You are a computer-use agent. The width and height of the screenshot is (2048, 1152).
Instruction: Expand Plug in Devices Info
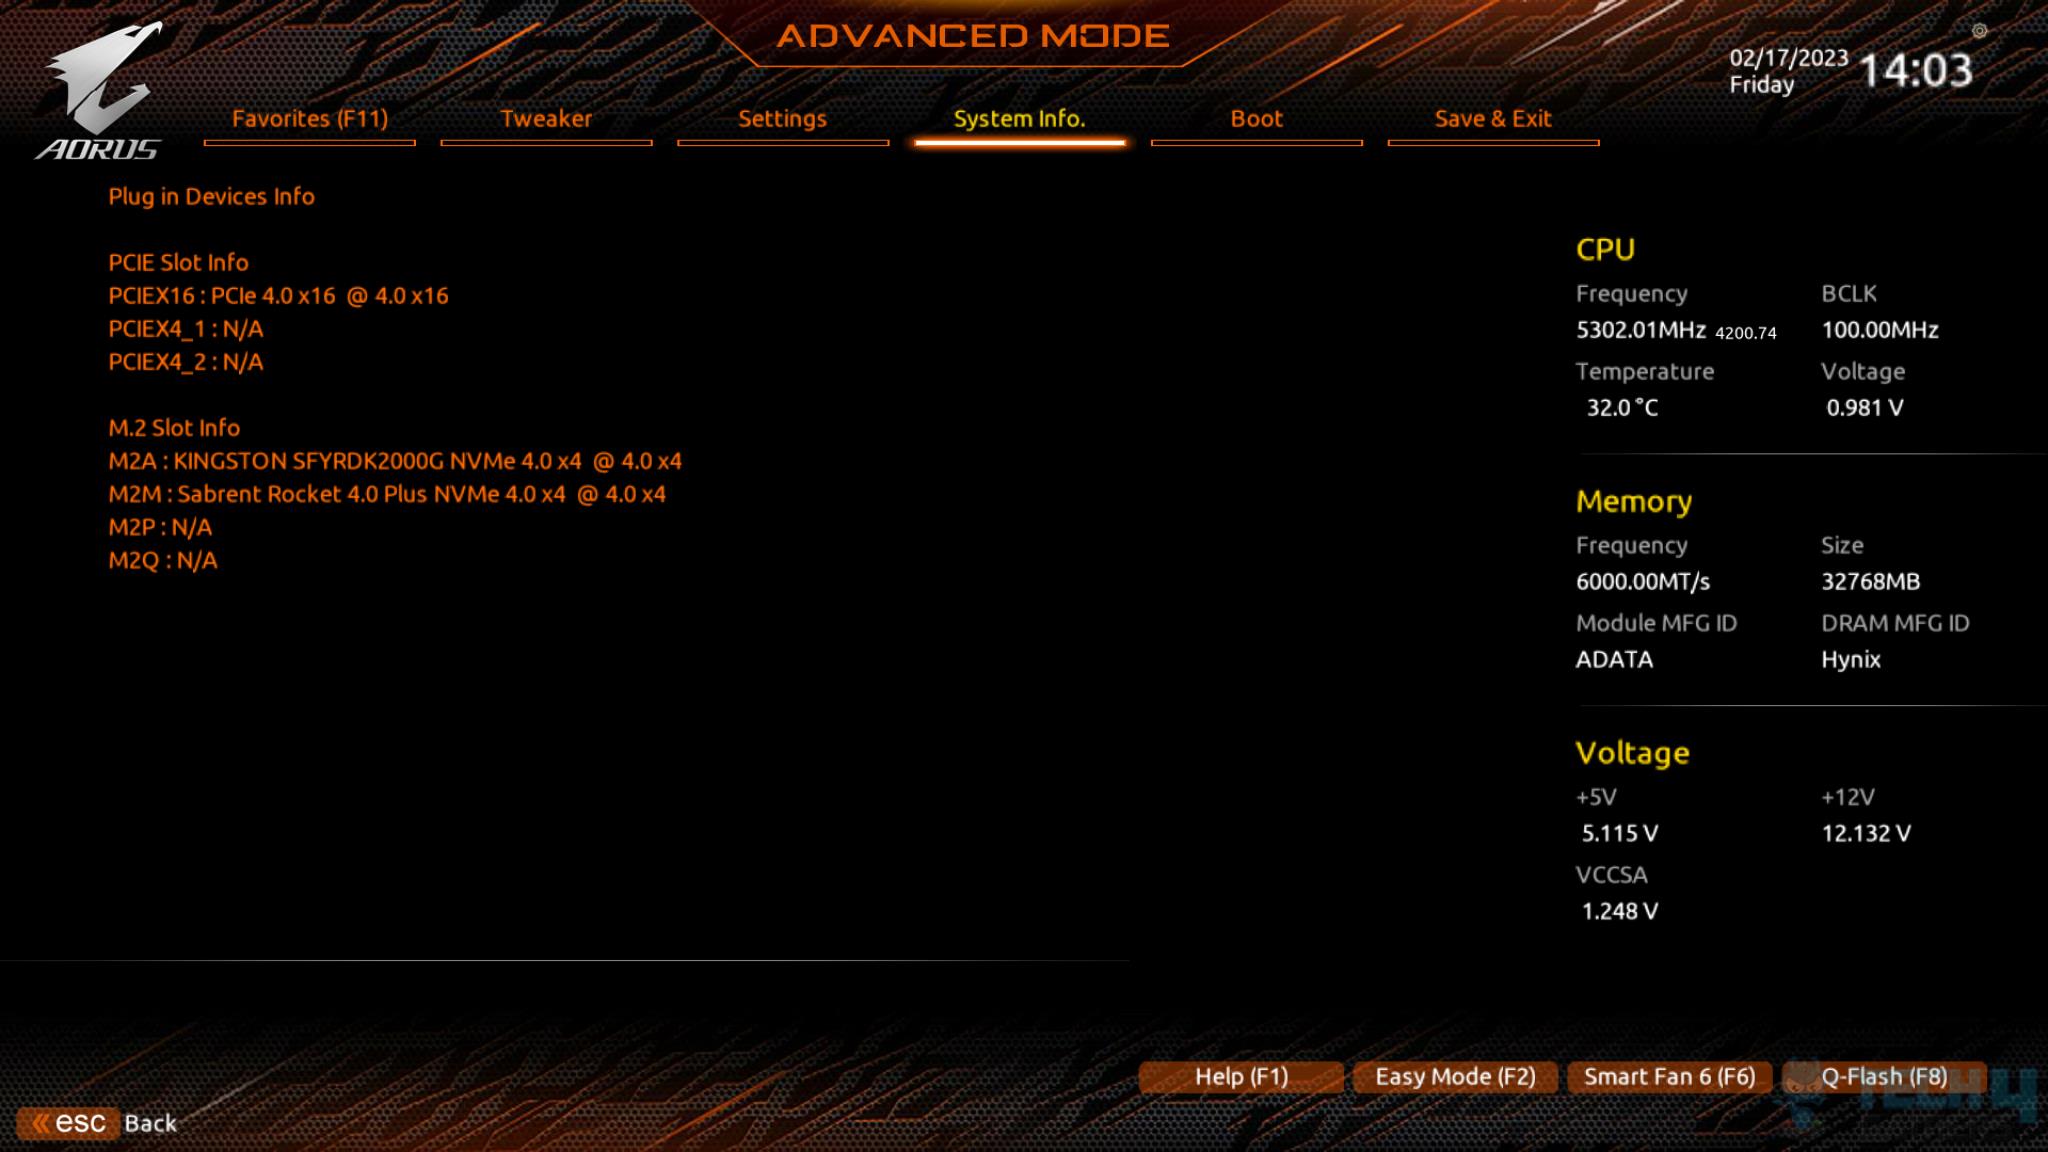coord(211,196)
